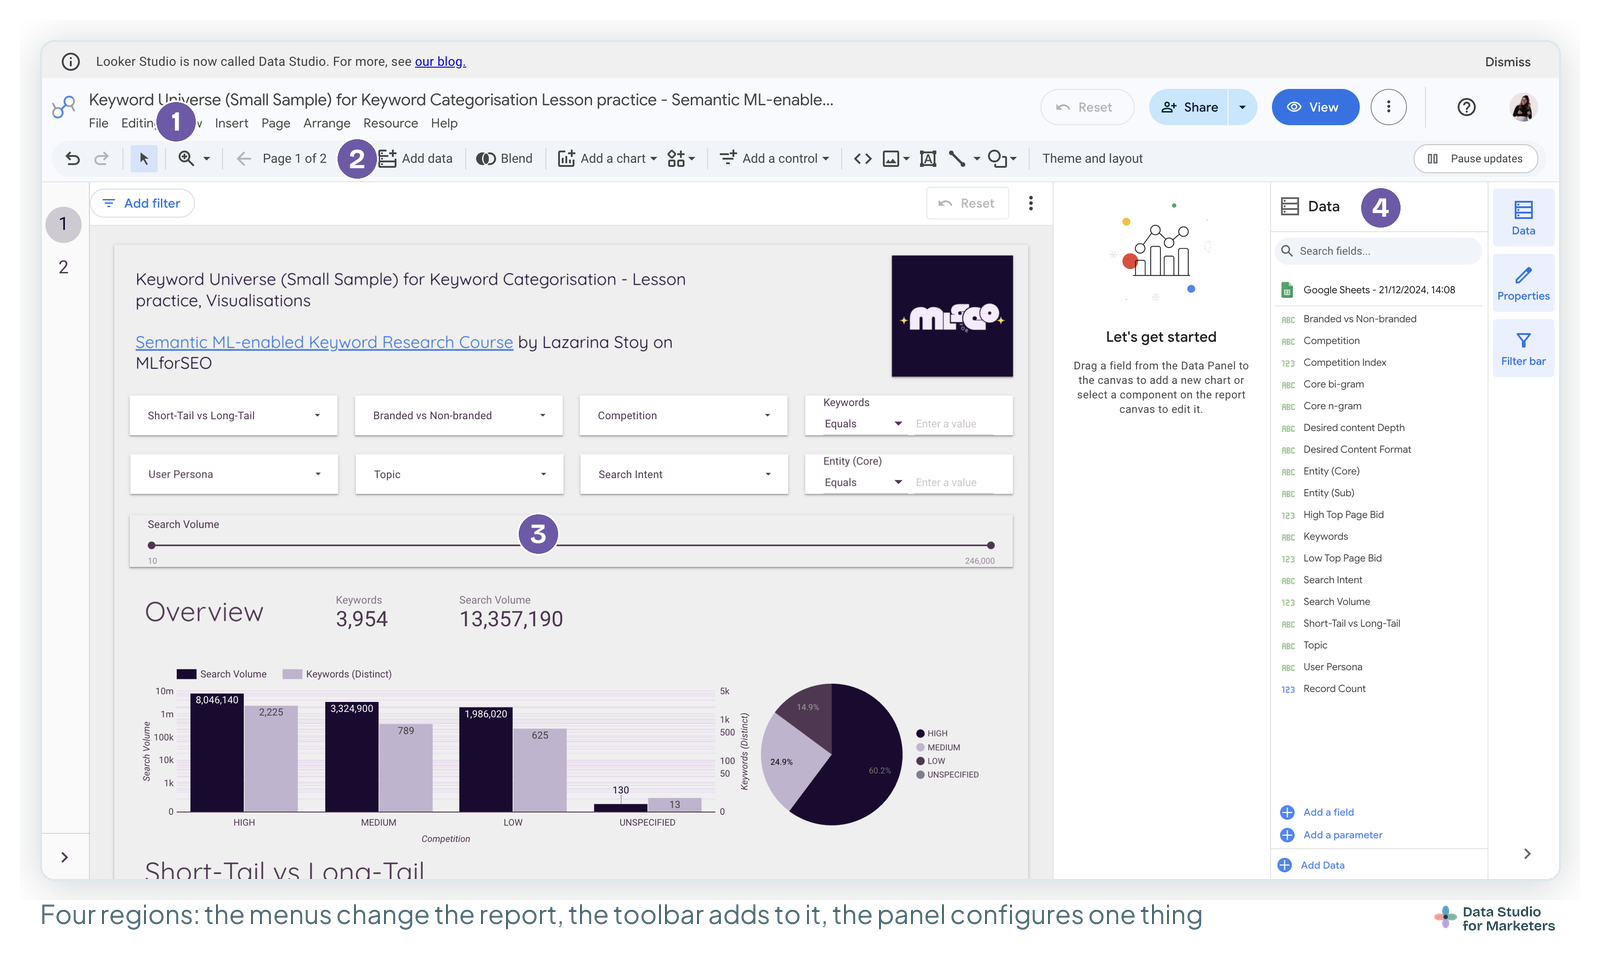Open the Competition filter dropdown
The width and height of the screenshot is (1600, 954).
click(x=684, y=416)
